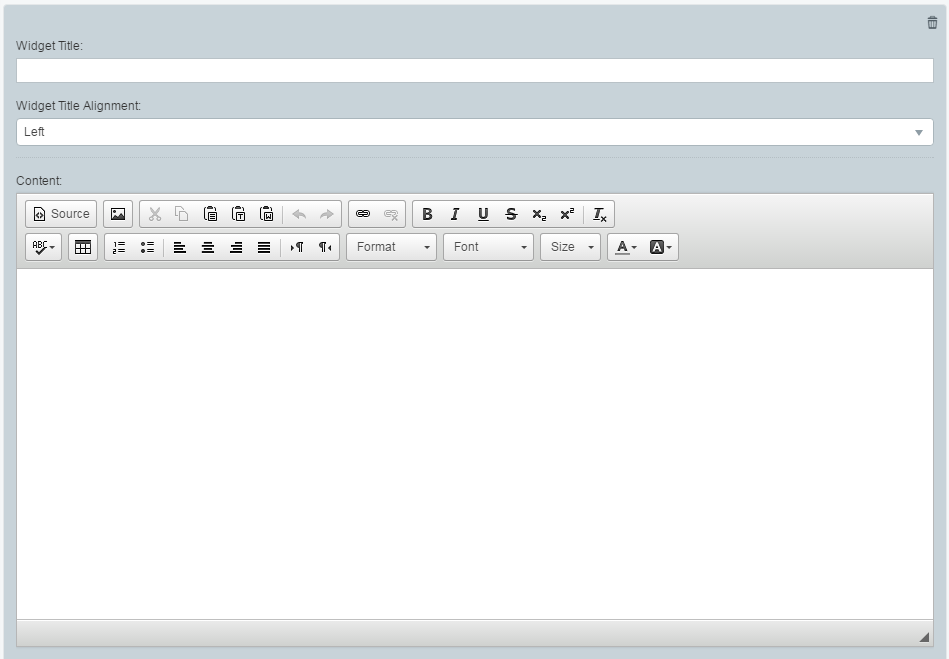Click the Remove Format icon
949x659 pixels.
pyautogui.click(x=599, y=214)
